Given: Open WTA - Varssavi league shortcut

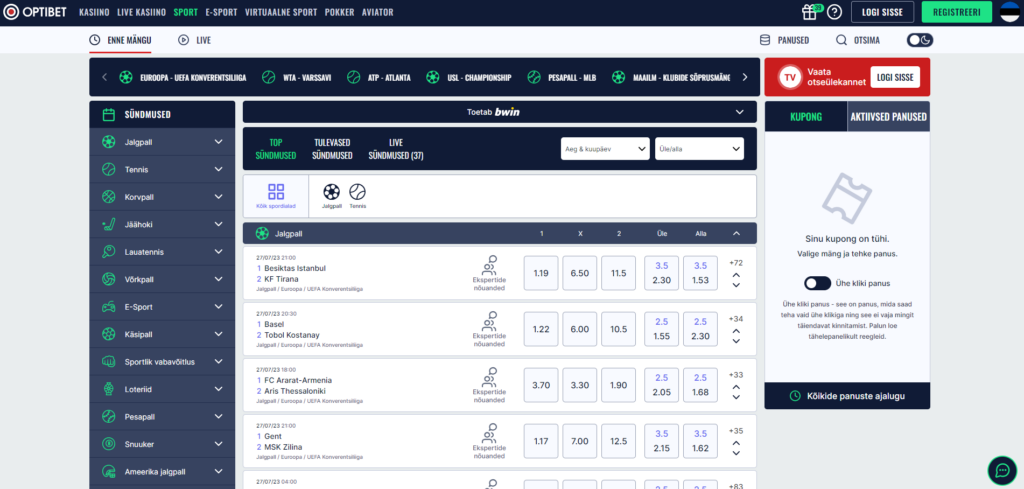Looking at the screenshot, I should (x=296, y=77).
